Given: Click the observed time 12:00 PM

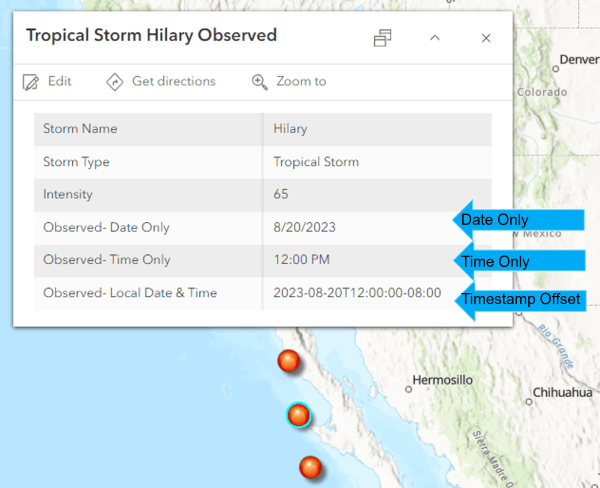Looking at the screenshot, I should click(301, 260).
